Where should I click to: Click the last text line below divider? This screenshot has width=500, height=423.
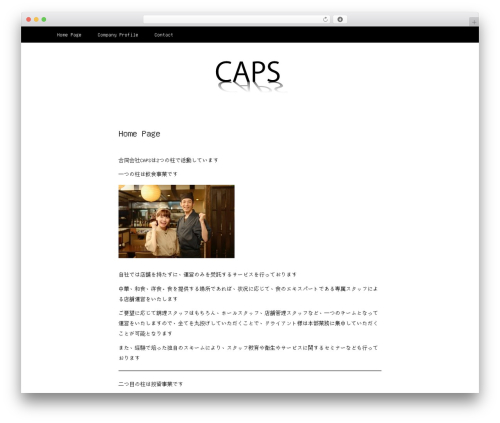151,384
